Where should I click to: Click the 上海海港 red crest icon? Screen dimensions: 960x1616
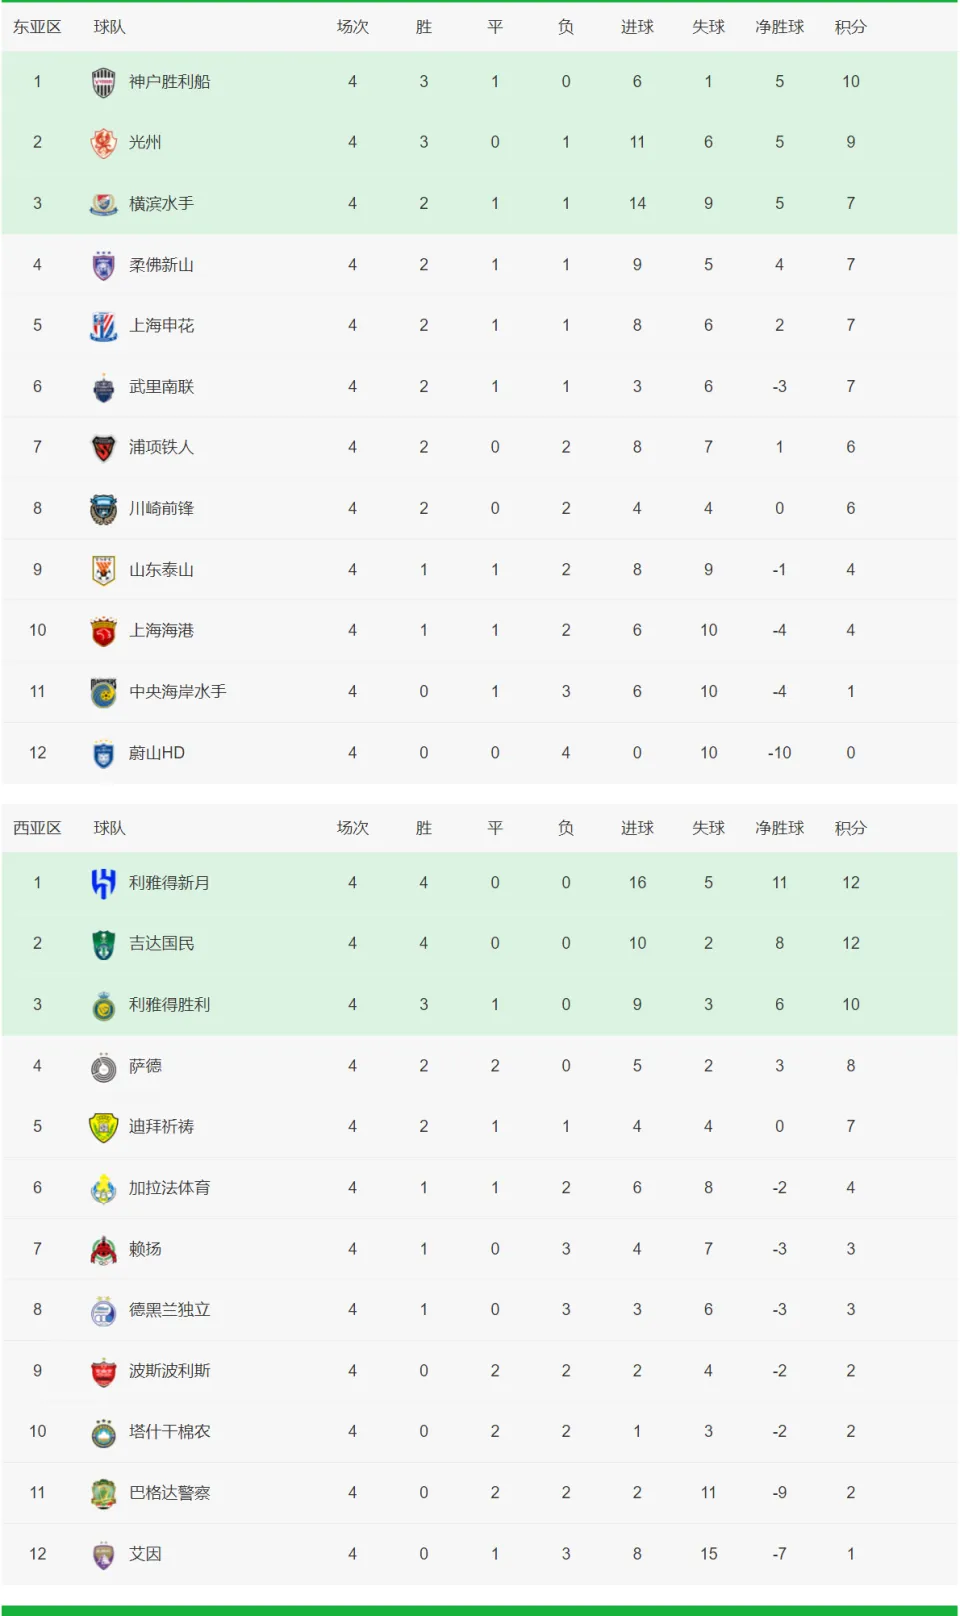[x=103, y=631]
